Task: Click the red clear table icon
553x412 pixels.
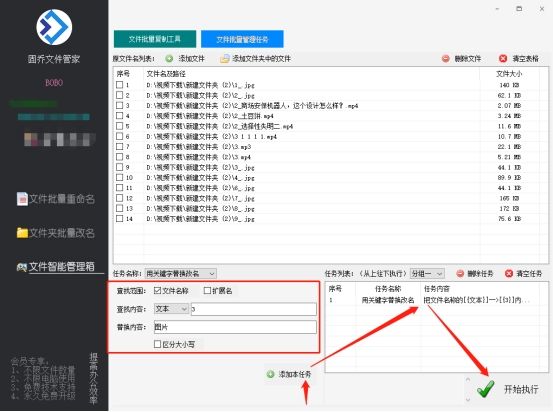Action: click(x=503, y=59)
